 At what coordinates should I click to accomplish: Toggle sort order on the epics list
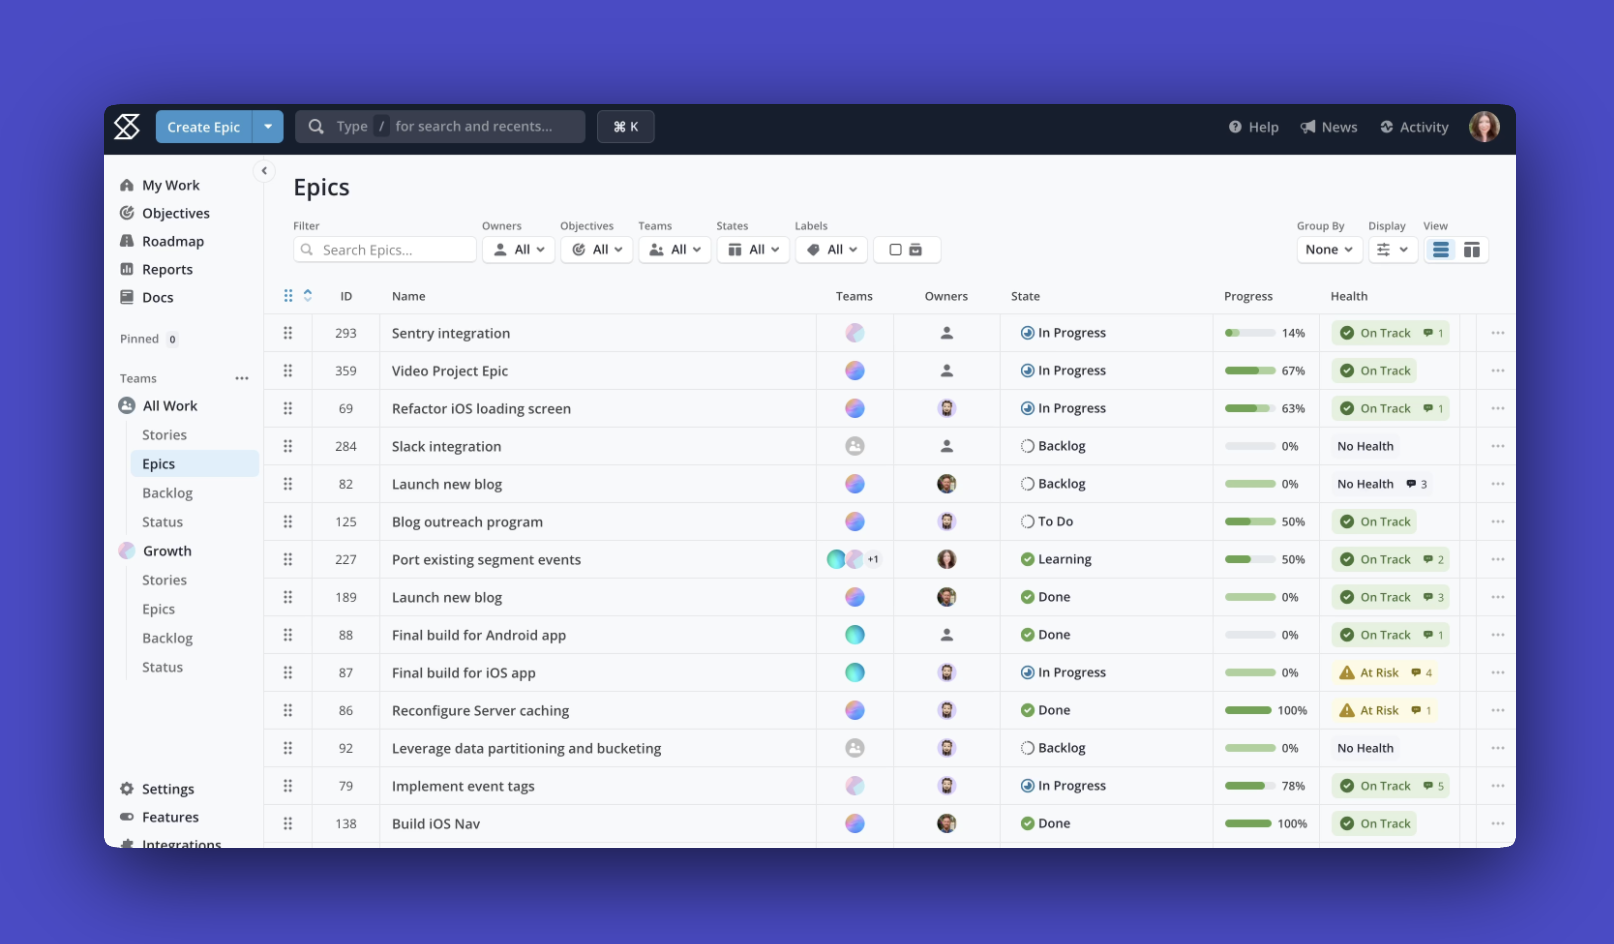point(308,296)
